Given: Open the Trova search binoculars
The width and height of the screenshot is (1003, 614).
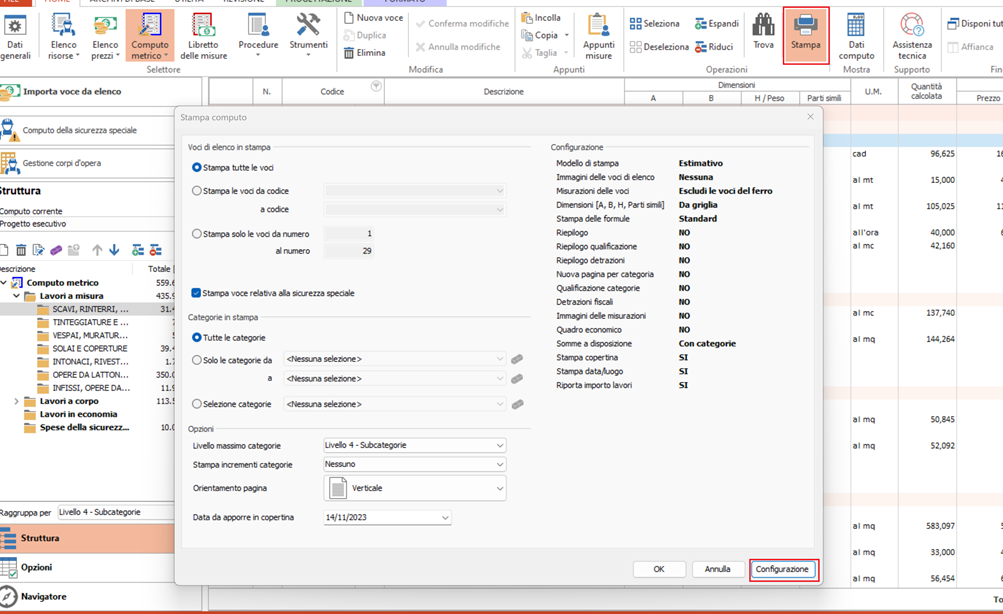Looking at the screenshot, I should click(x=763, y=32).
